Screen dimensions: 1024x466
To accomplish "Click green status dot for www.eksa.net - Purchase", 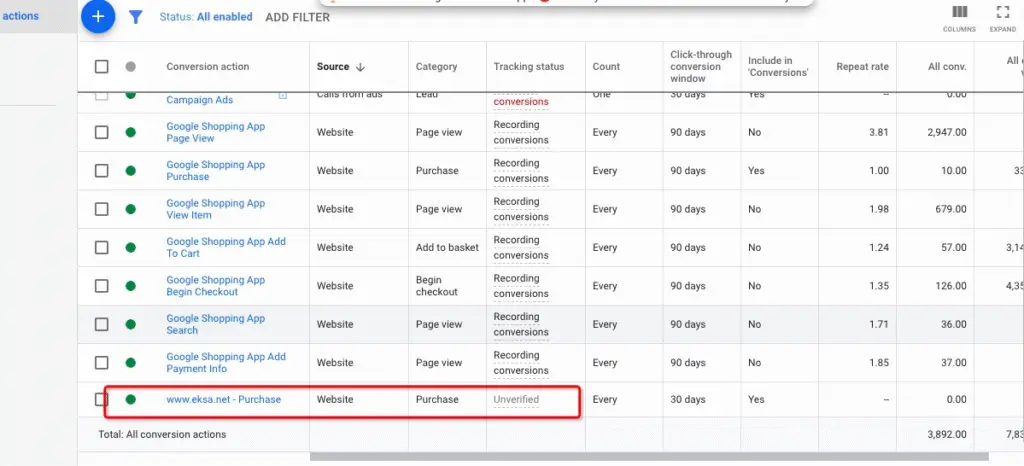I will coord(130,399).
